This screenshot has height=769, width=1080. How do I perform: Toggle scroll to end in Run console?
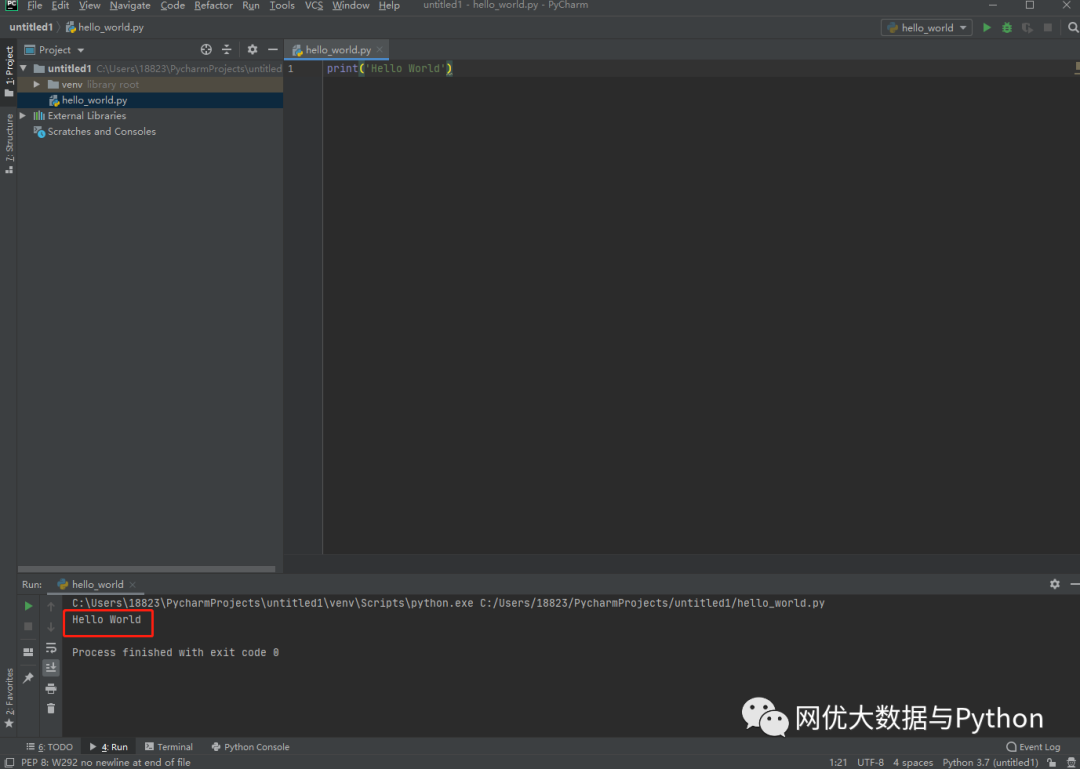pyautogui.click(x=51, y=668)
